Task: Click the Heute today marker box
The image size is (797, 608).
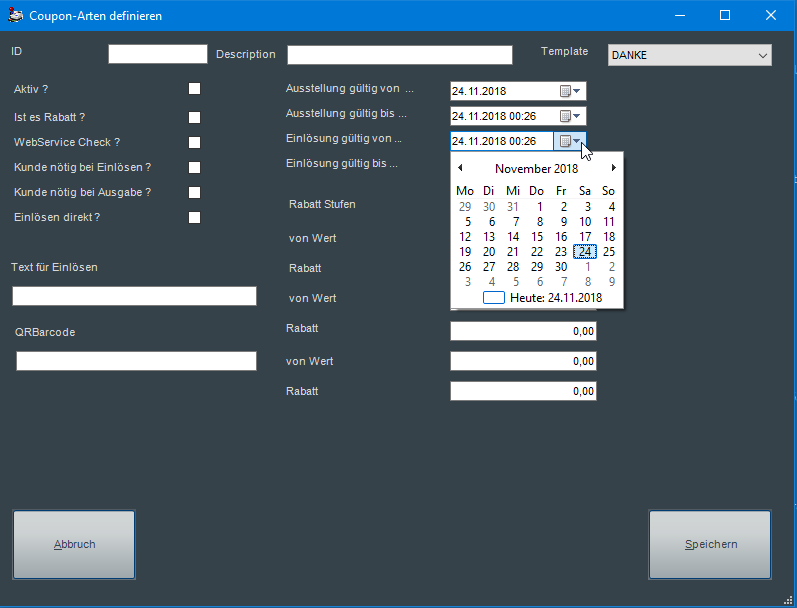Action: coord(494,297)
